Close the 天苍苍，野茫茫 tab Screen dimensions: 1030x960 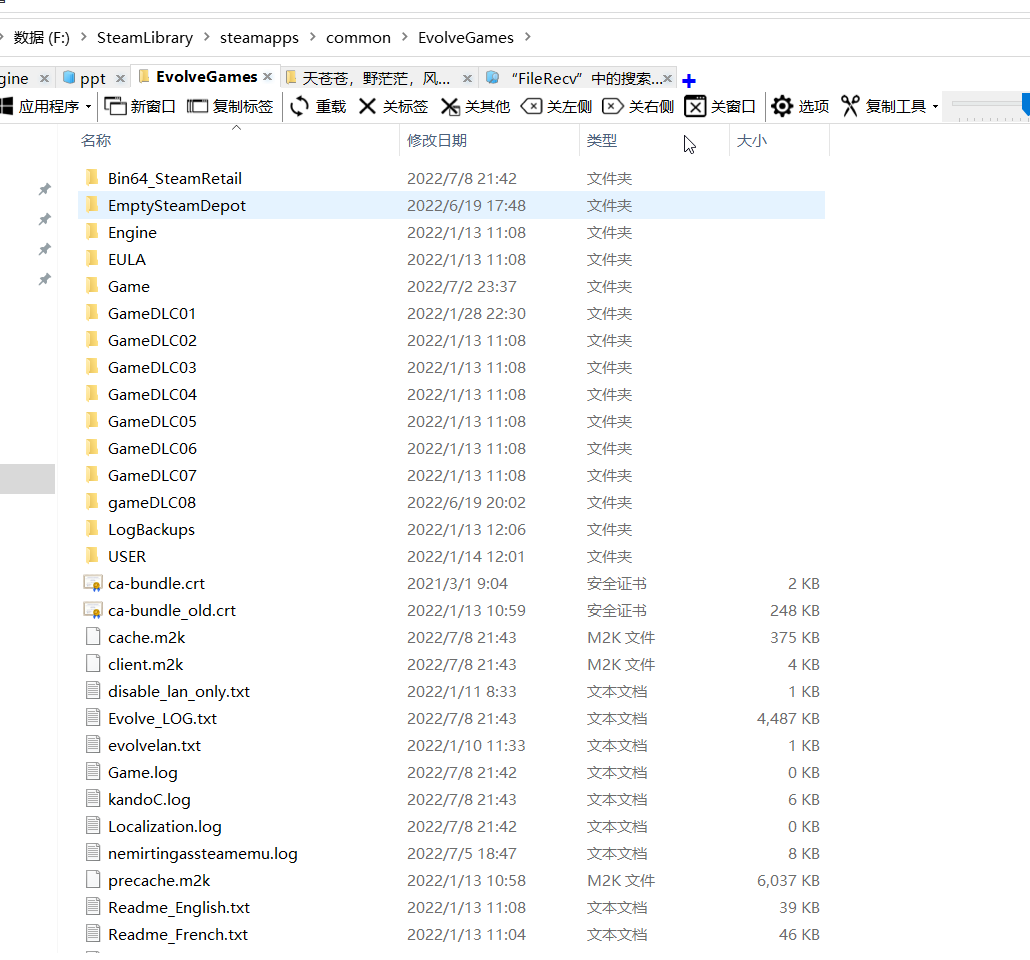(x=467, y=79)
